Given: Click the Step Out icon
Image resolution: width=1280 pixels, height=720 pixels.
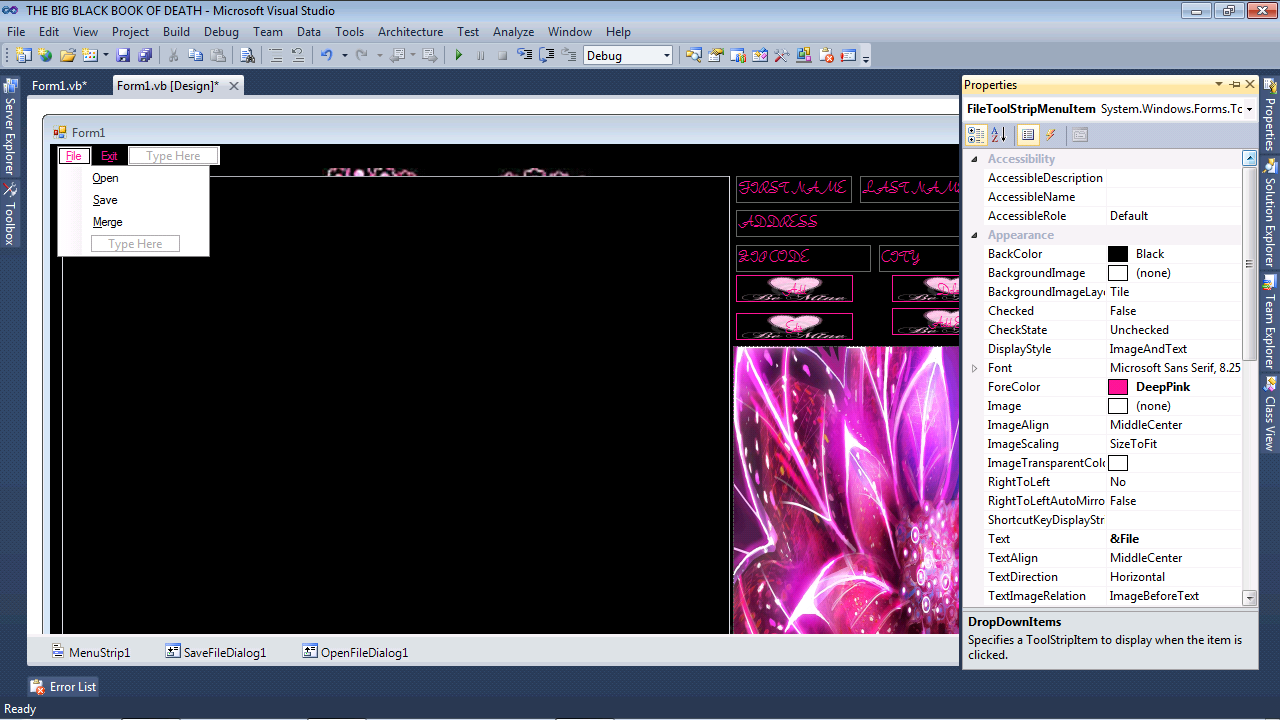Looking at the screenshot, I should (x=569, y=56).
